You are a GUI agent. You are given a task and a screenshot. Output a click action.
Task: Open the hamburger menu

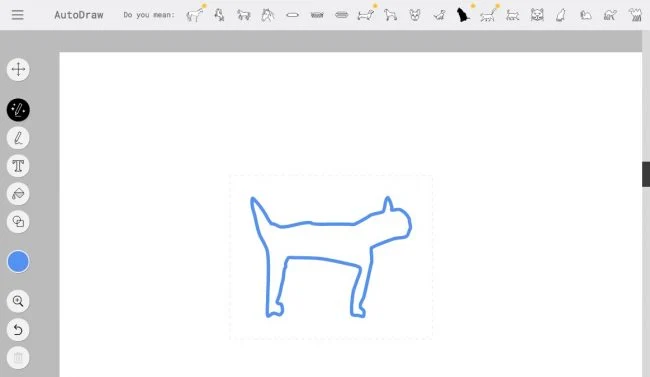17,15
